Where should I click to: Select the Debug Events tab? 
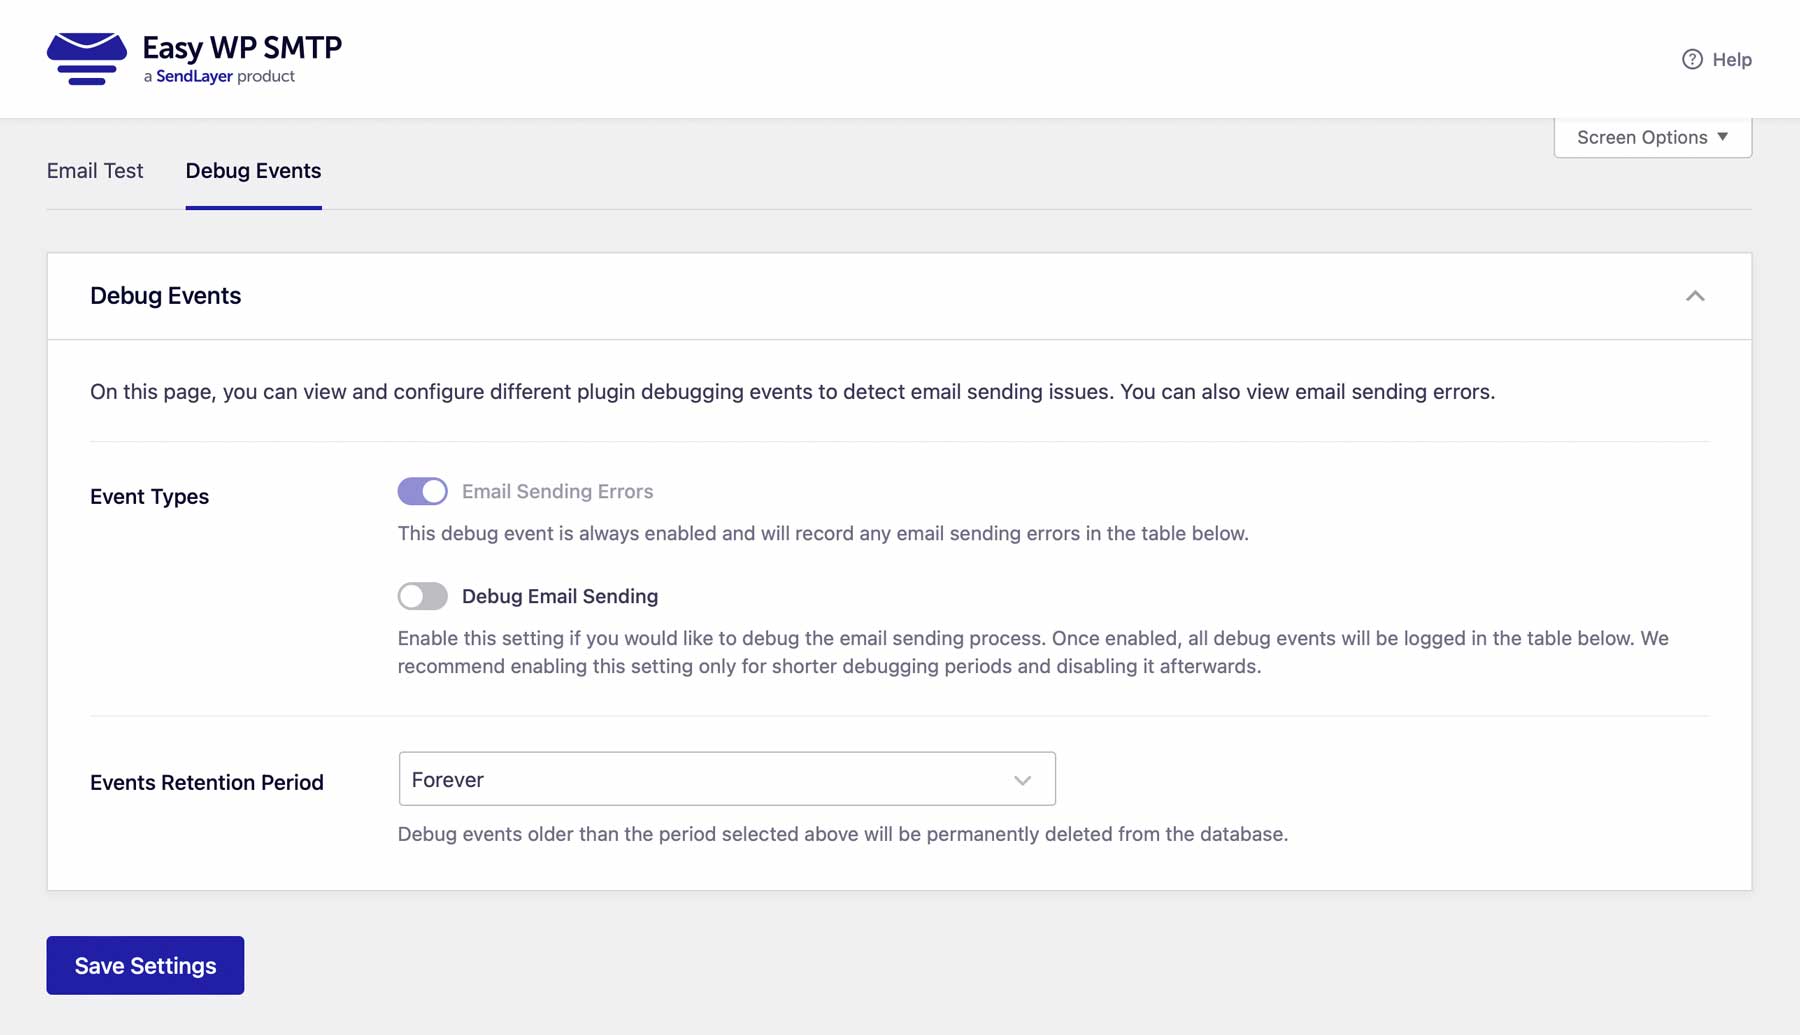(x=253, y=171)
